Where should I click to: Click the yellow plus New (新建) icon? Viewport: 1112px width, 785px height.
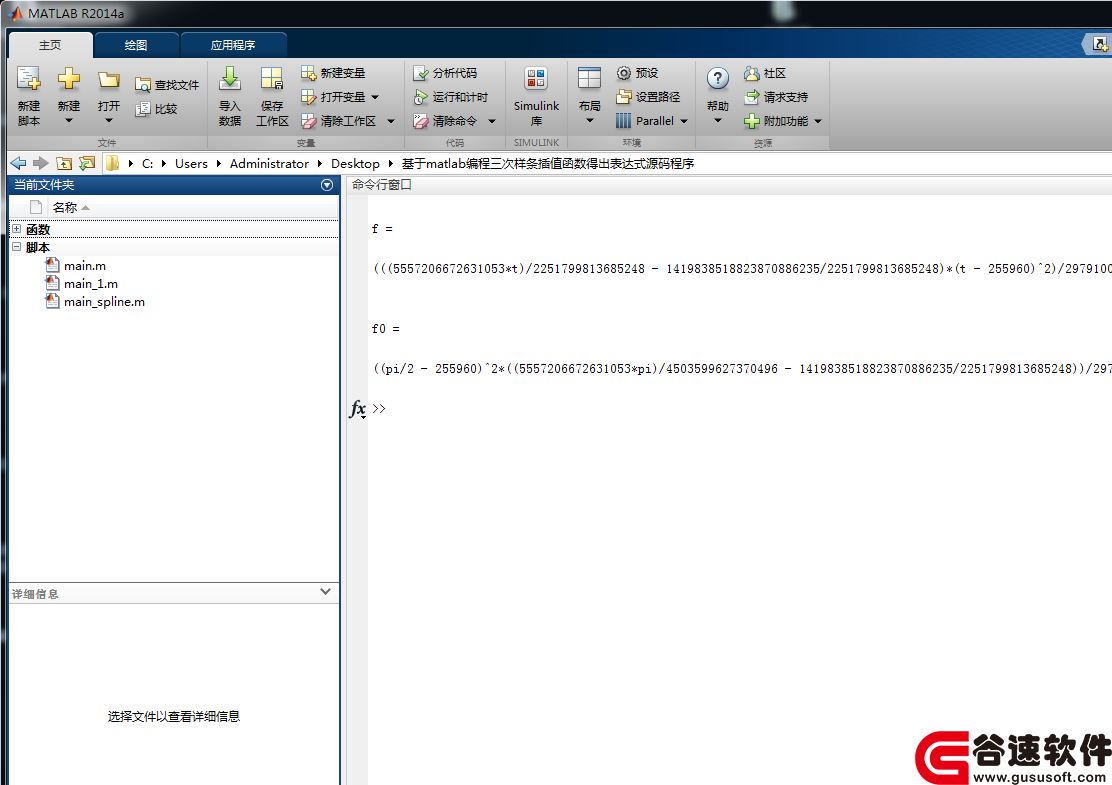tap(69, 78)
